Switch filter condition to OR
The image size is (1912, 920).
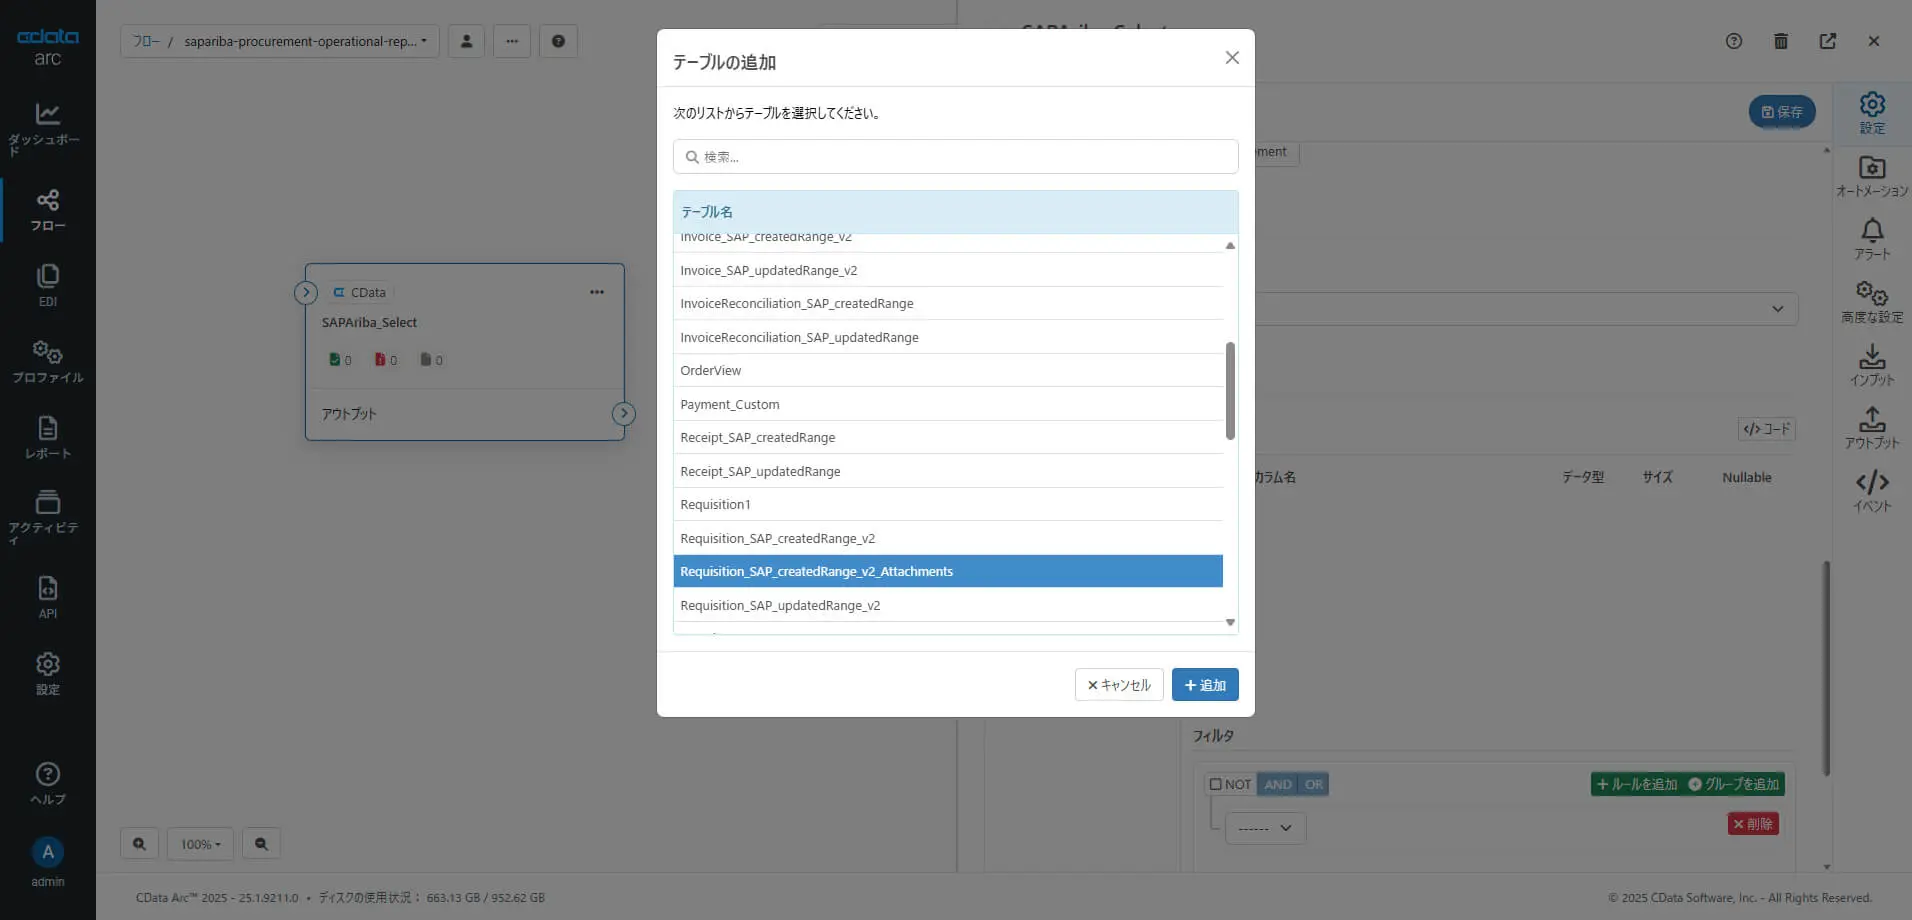pyautogui.click(x=1314, y=784)
